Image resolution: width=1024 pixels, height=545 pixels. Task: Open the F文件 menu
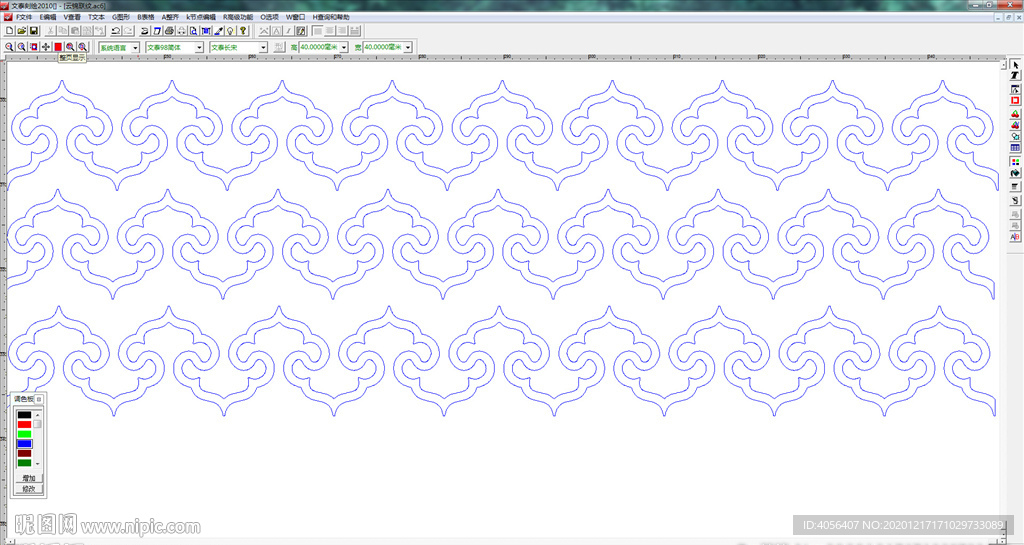23,17
